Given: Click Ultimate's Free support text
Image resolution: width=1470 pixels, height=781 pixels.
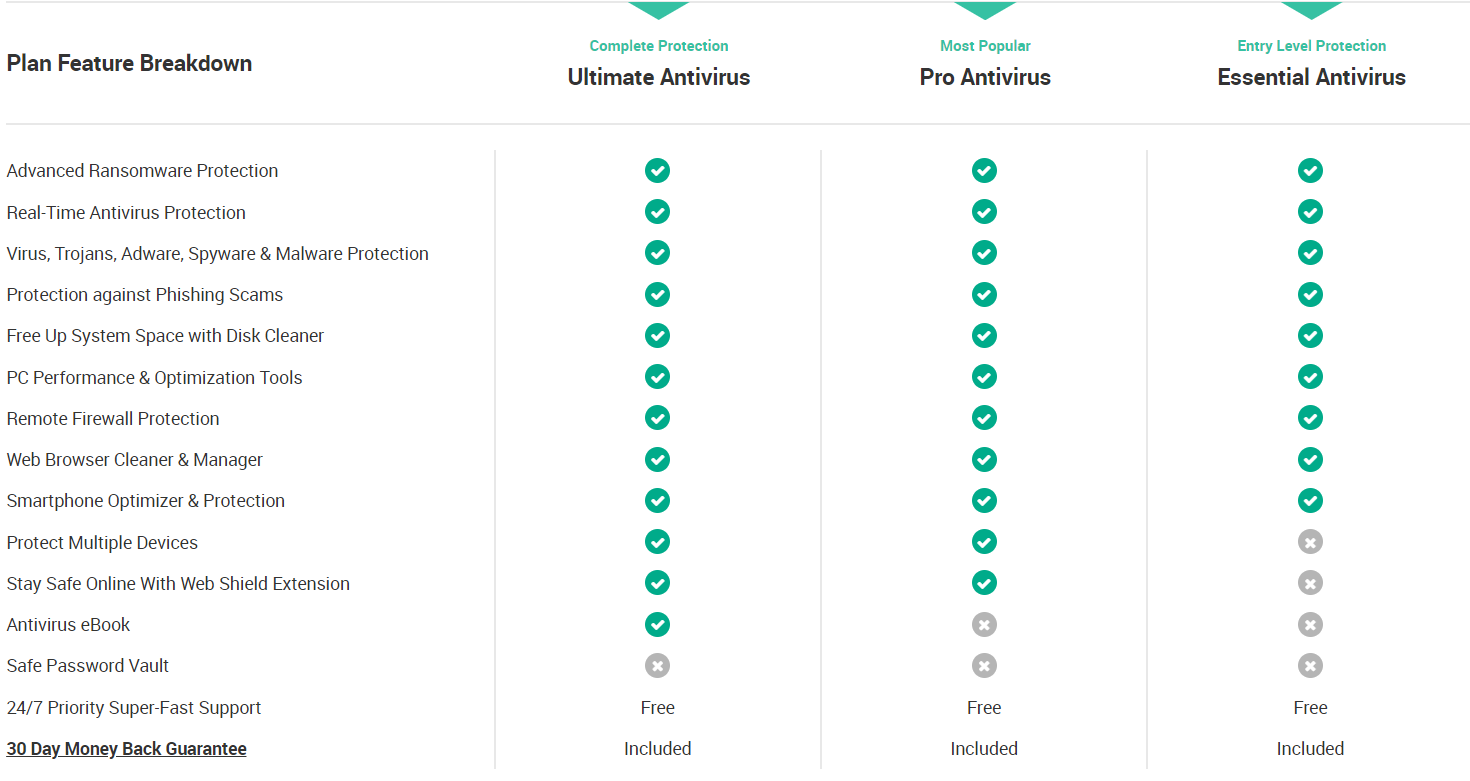Looking at the screenshot, I should tap(658, 708).
